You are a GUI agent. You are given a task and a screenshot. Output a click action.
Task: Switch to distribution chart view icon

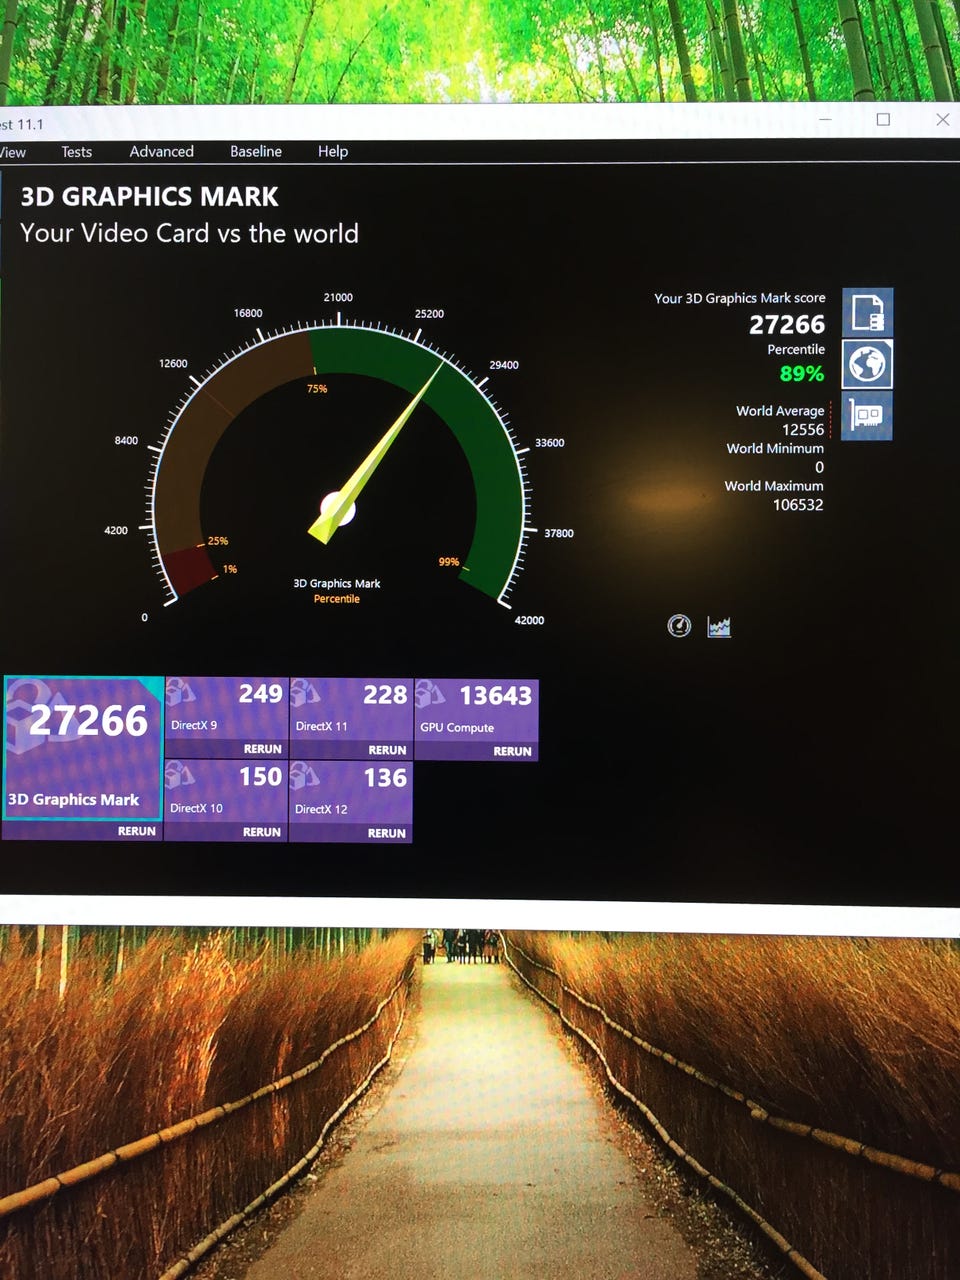(719, 626)
